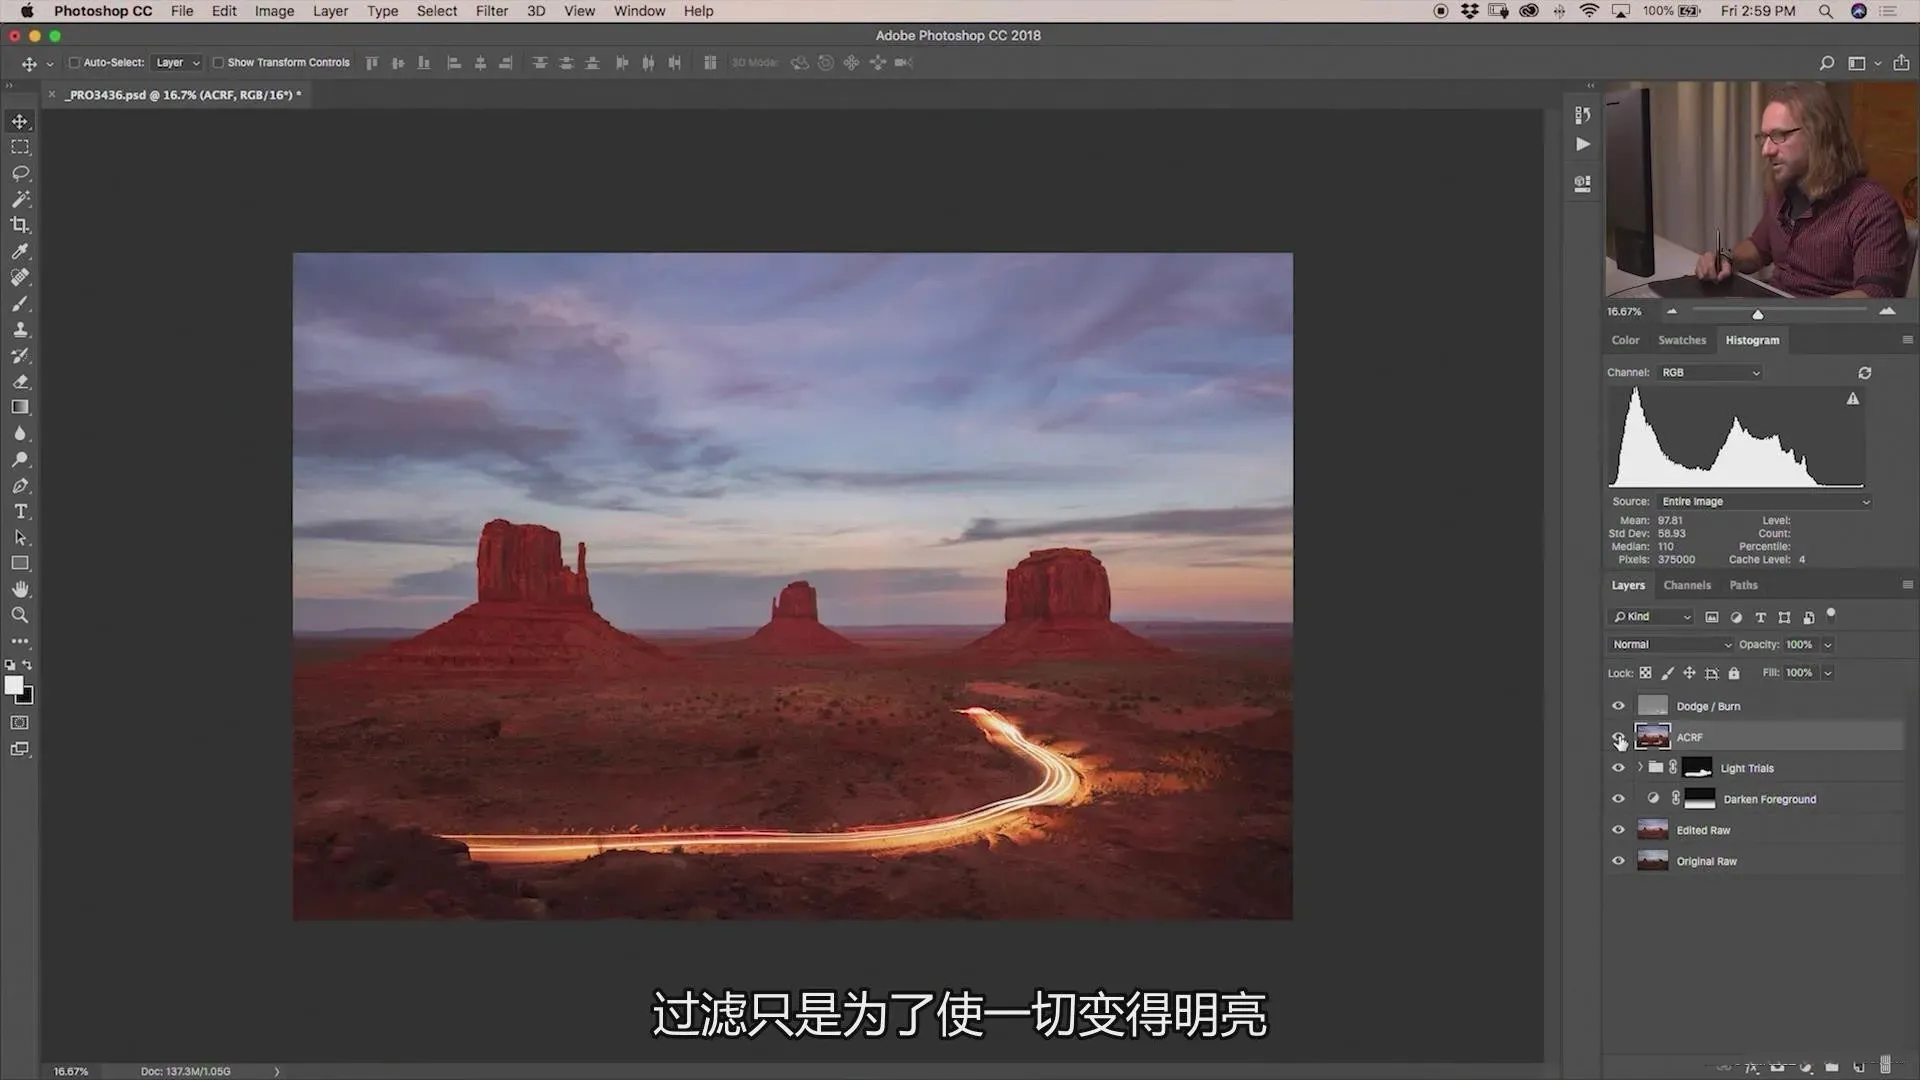Select the Lasso tool
1920x1080 pixels.
20,173
